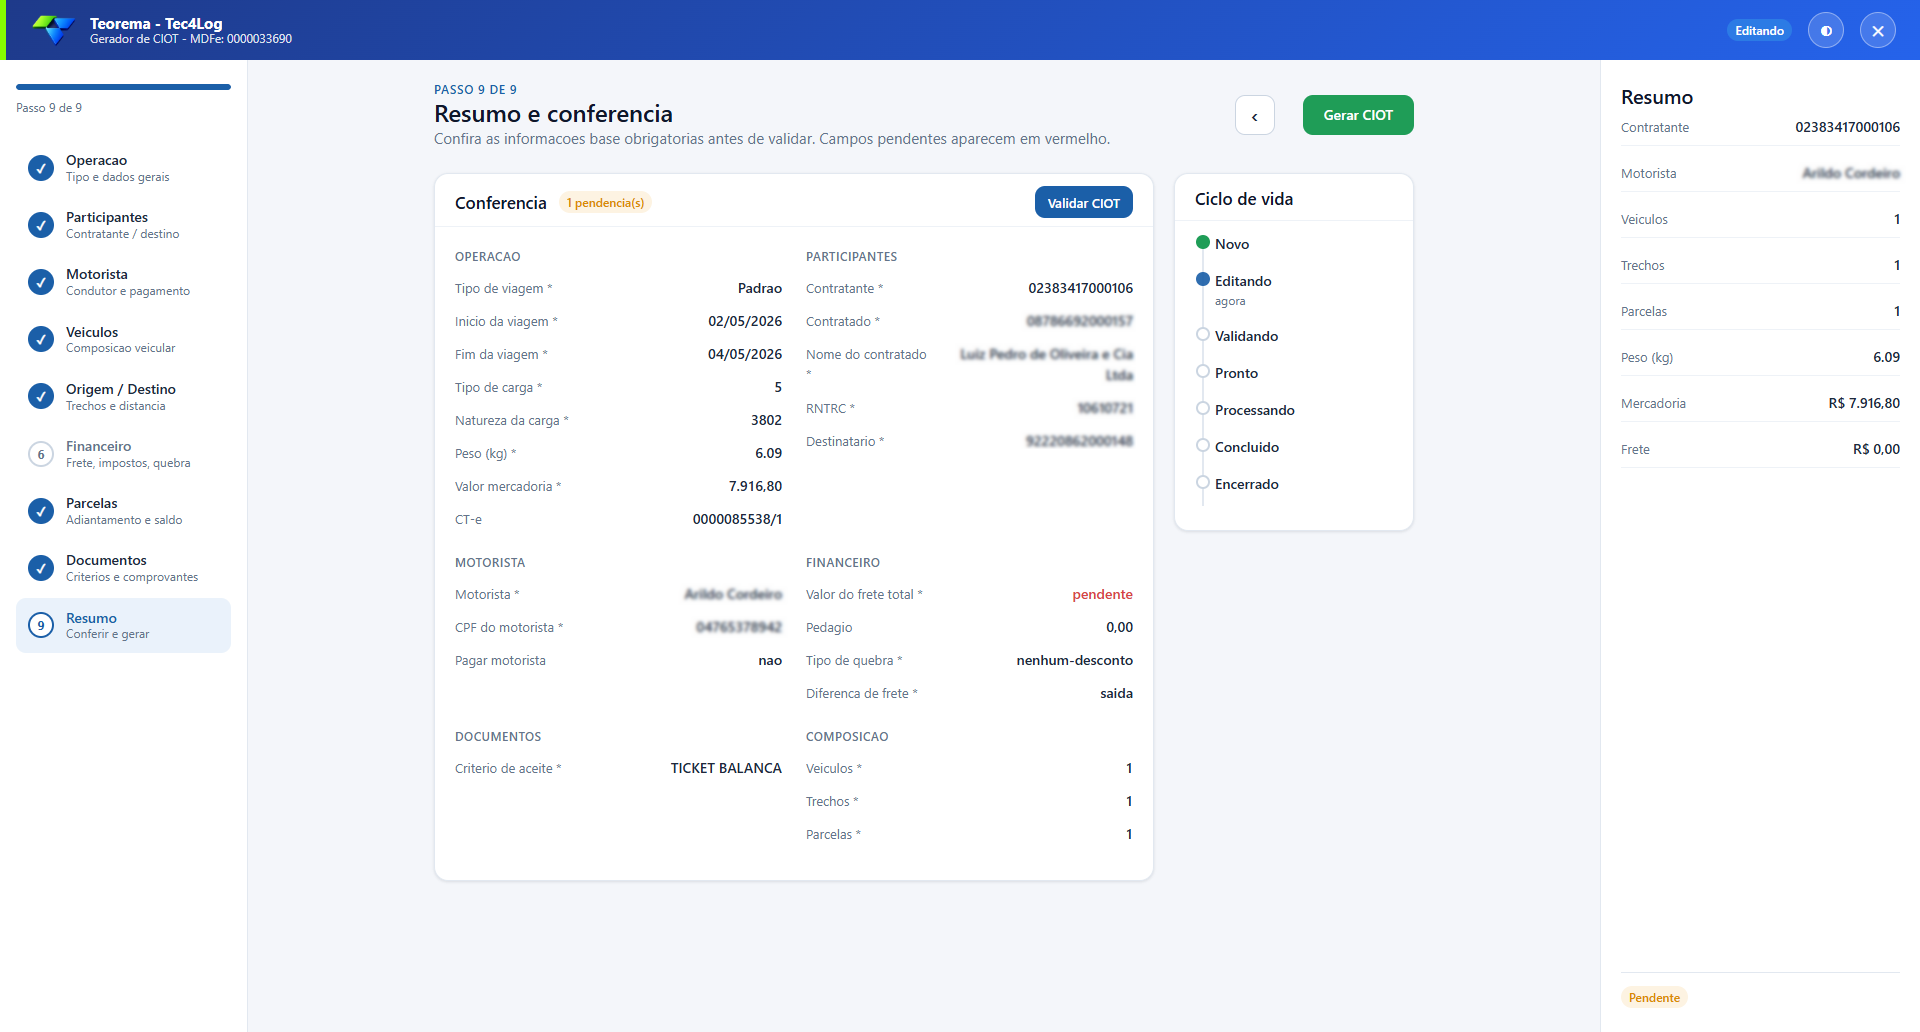Close the CIOT generator with X icon
Screen dimensions: 1920x1032
1878,31
